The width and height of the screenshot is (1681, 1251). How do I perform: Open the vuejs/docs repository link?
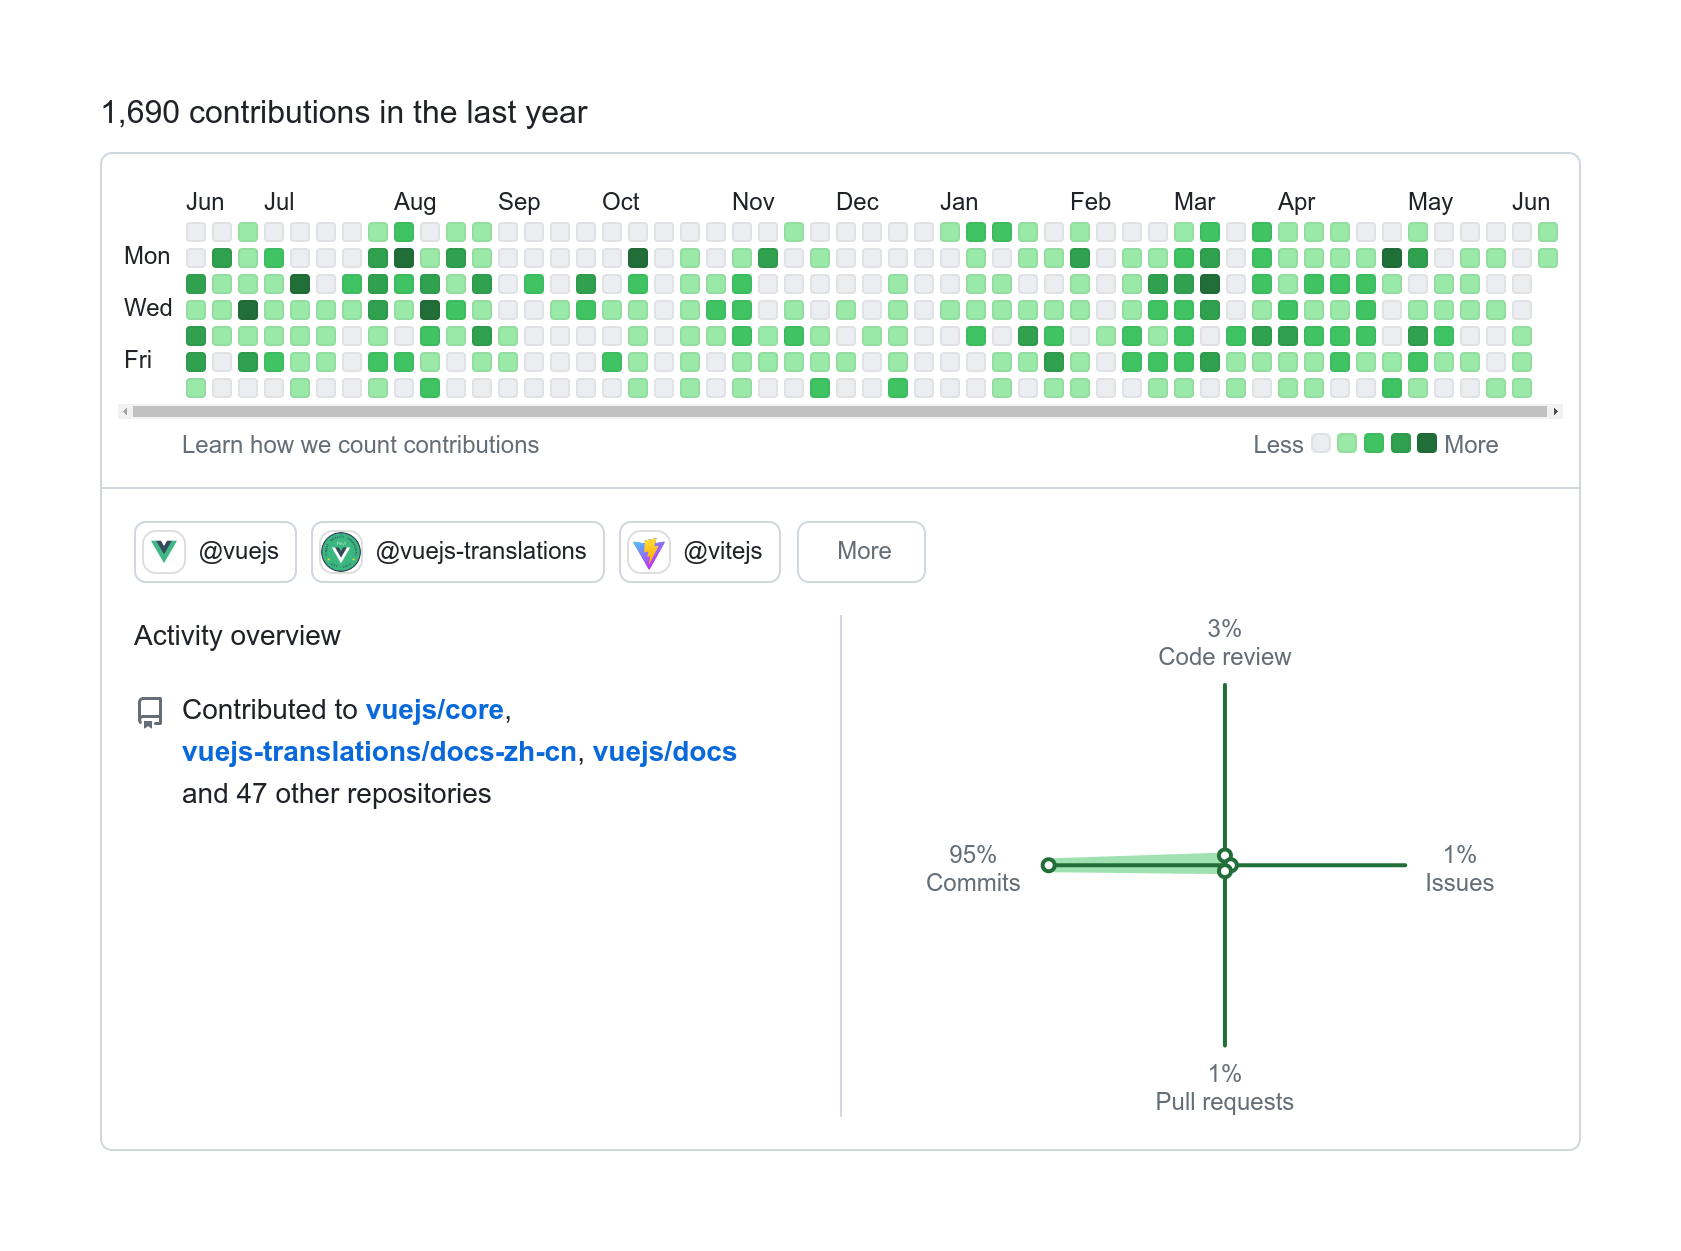pos(664,751)
